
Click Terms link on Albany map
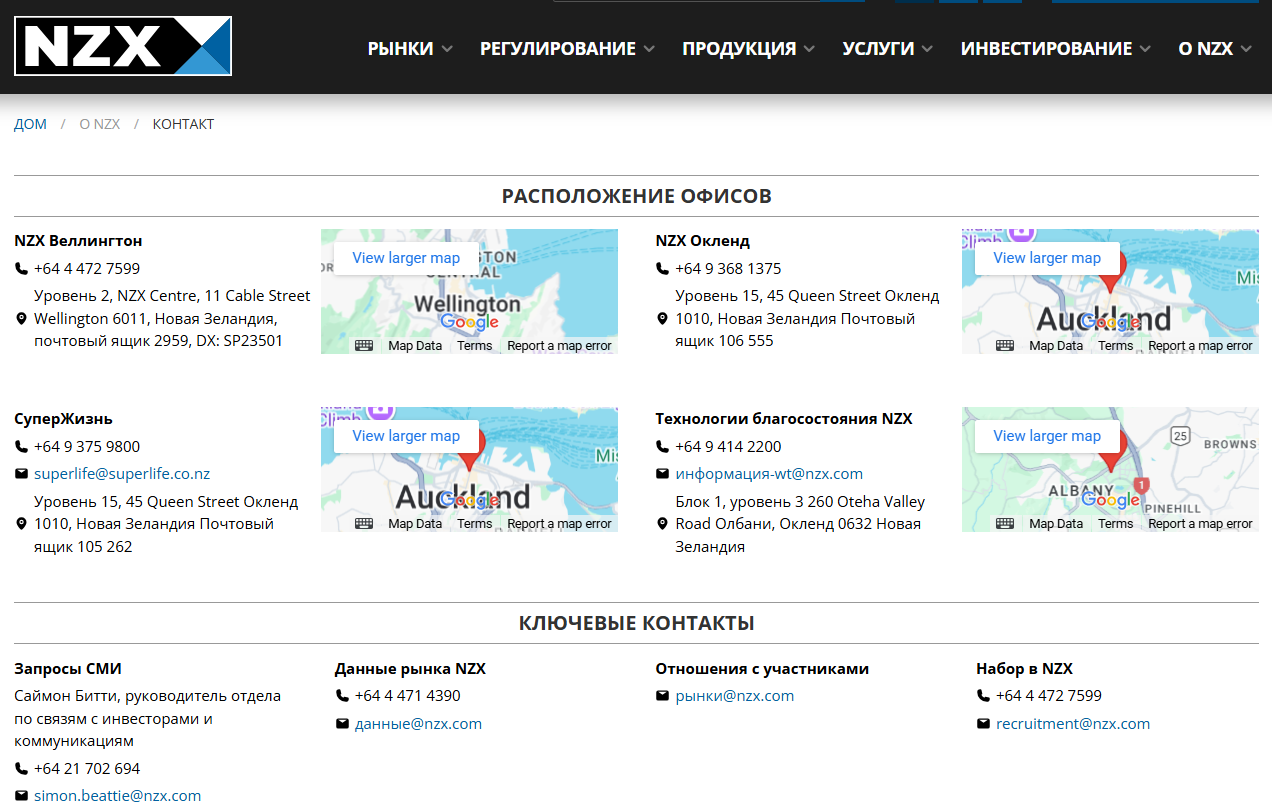(1116, 524)
